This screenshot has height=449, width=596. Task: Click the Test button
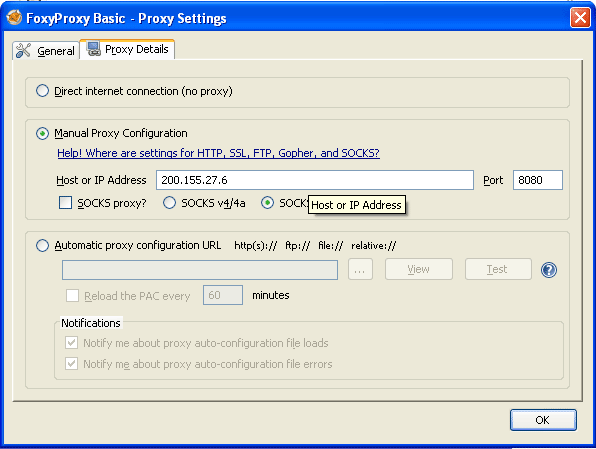pyautogui.click(x=498, y=269)
